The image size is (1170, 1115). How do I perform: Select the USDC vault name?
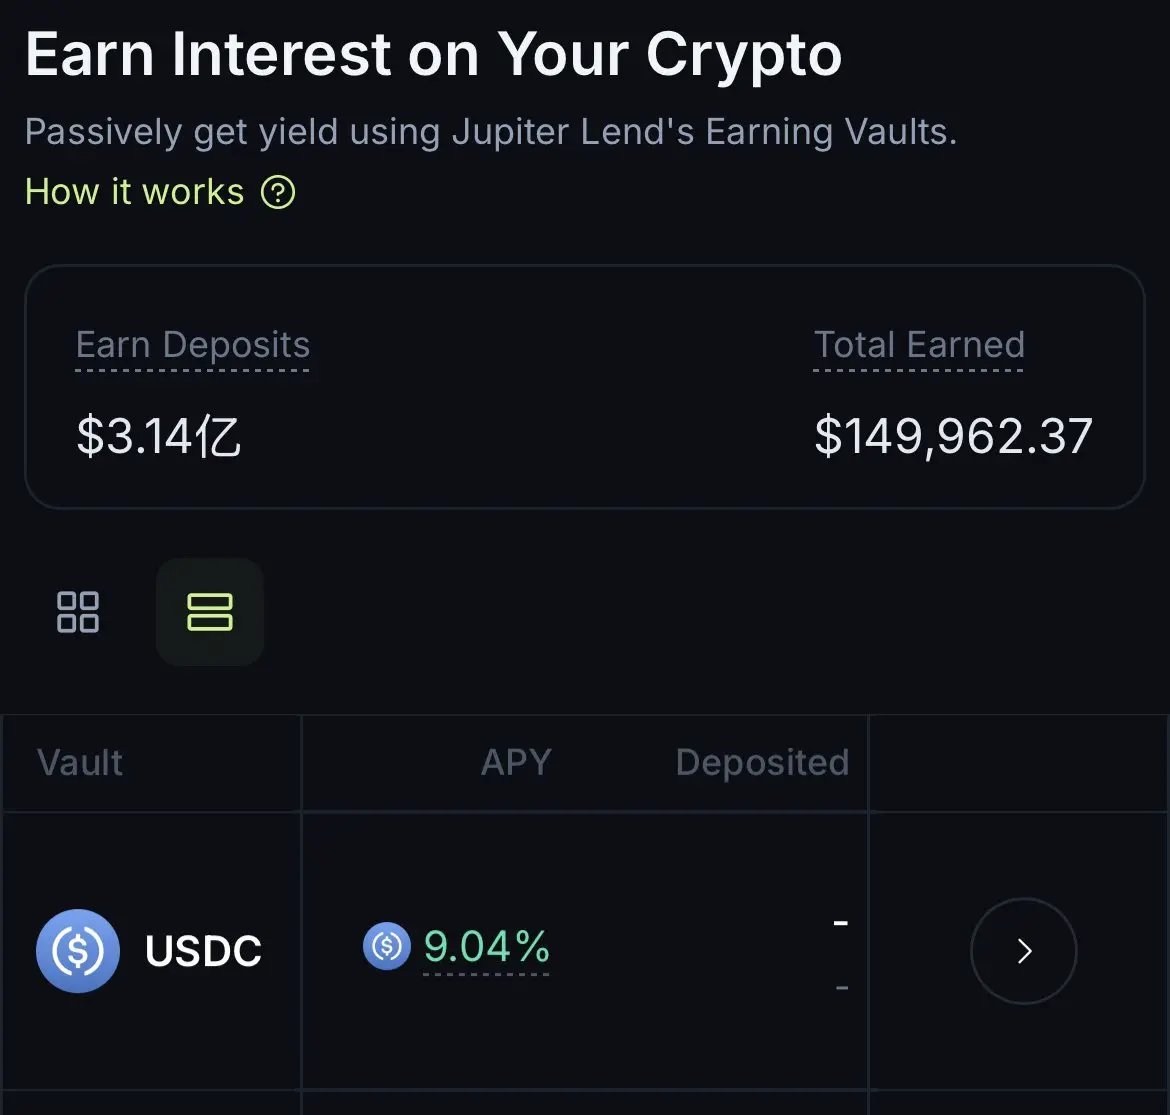[203, 951]
